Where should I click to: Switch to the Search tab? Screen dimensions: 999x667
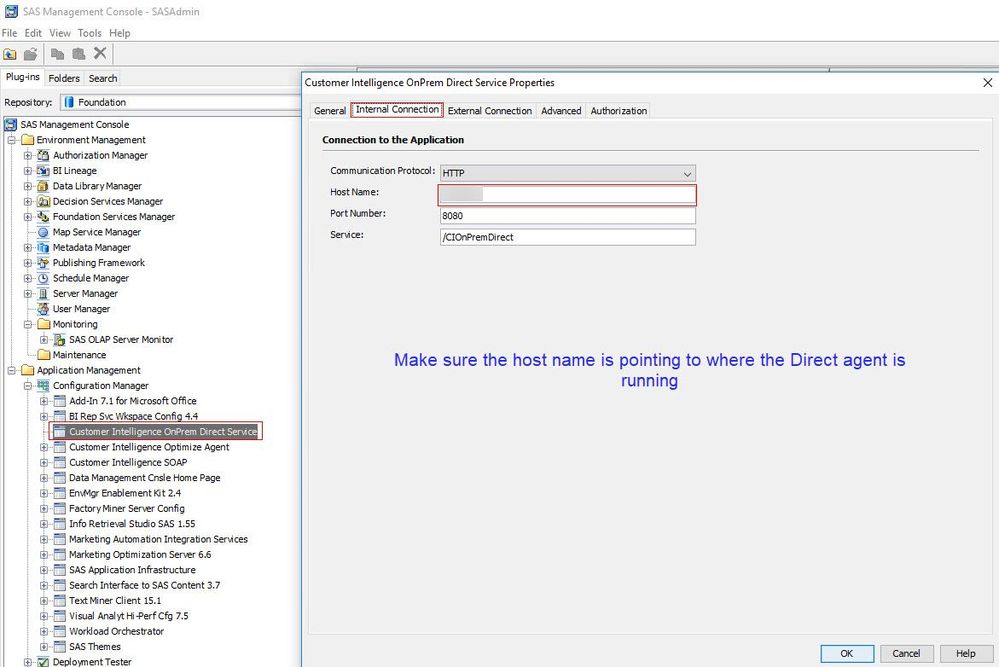point(103,78)
